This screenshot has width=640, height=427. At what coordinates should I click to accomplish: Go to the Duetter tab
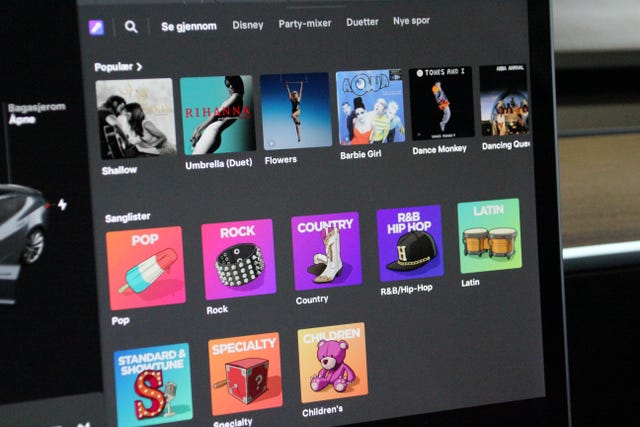tap(362, 22)
